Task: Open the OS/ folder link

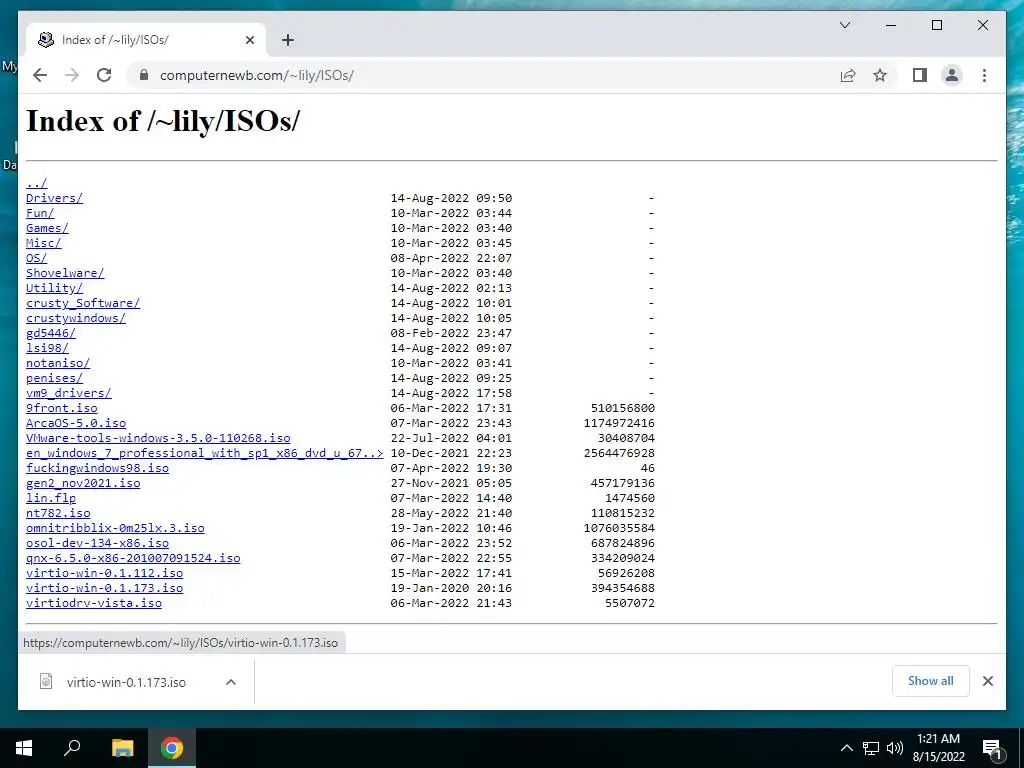Action: click(37, 258)
